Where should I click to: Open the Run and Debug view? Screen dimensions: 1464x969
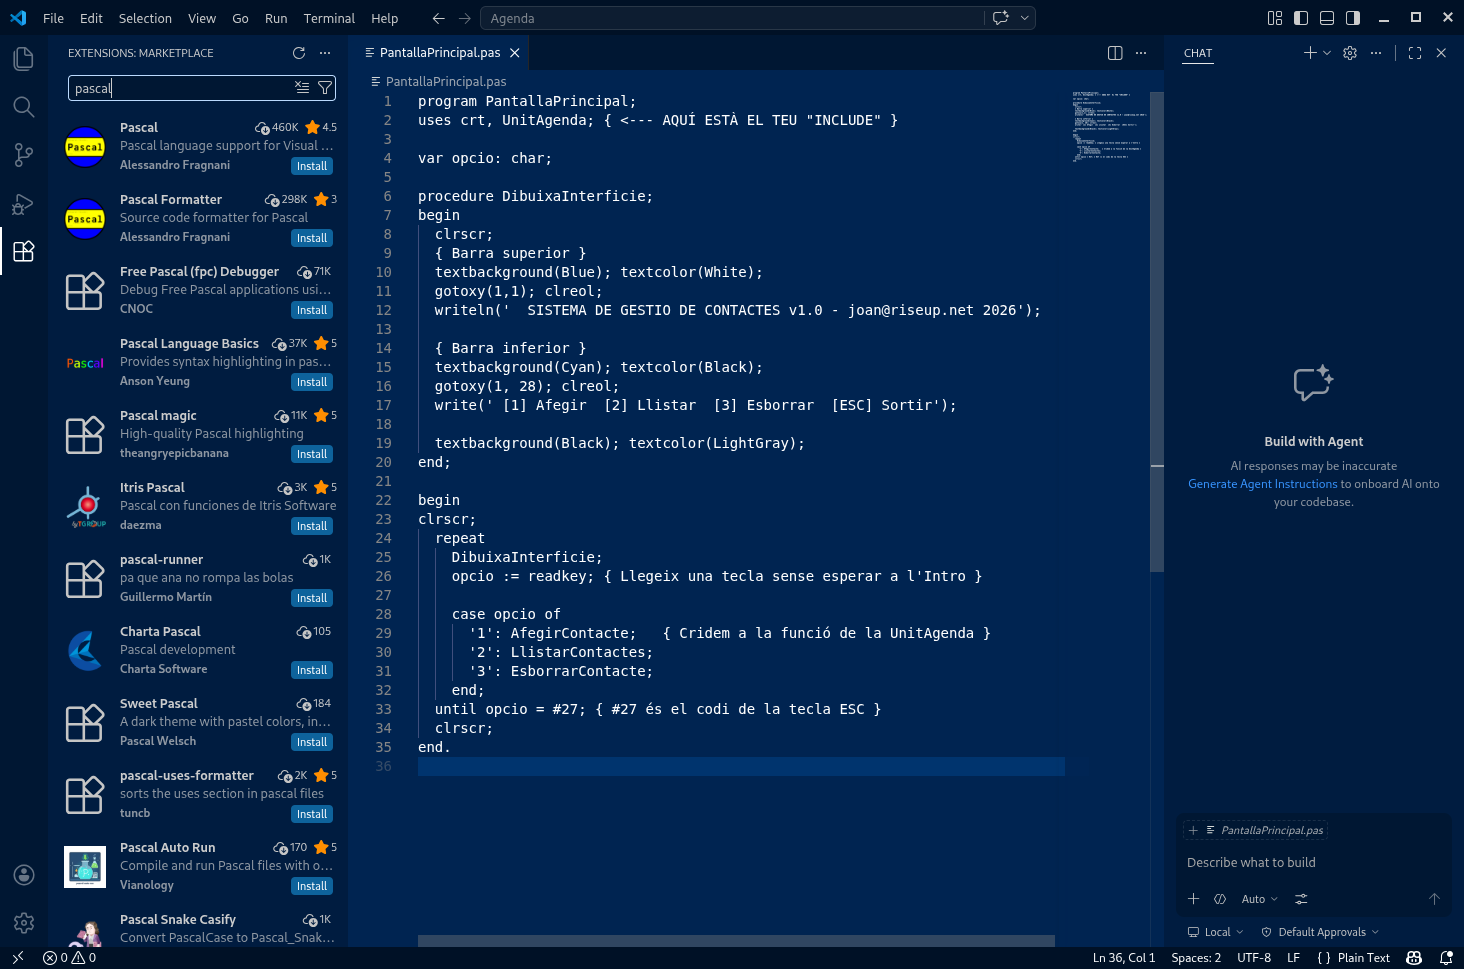pos(24,204)
